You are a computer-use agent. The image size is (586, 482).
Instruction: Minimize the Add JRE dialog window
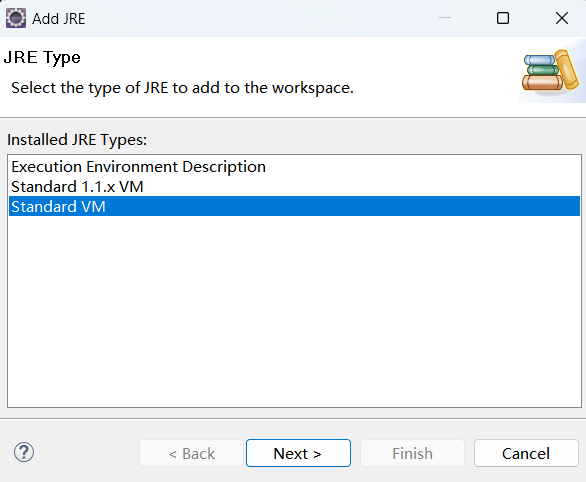[x=444, y=18]
